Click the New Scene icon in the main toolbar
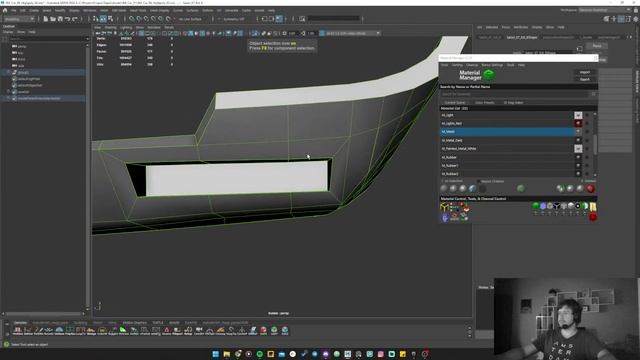640x360 pixels. tap(45, 19)
